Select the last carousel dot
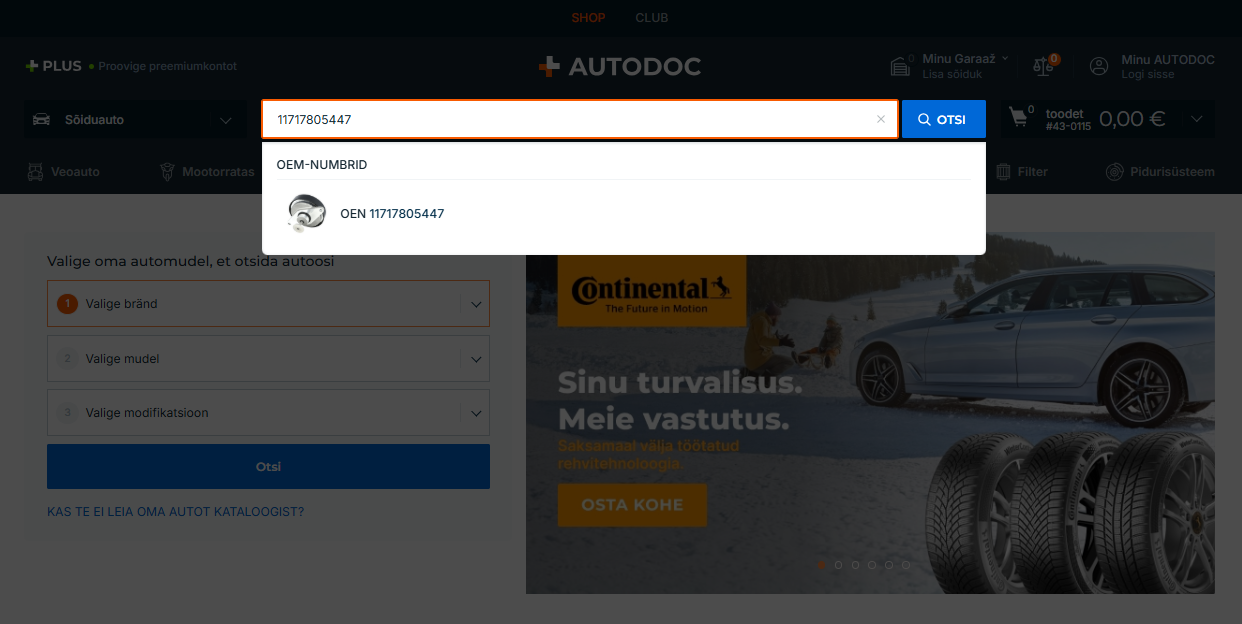The width and height of the screenshot is (1242, 624). coord(906,565)
